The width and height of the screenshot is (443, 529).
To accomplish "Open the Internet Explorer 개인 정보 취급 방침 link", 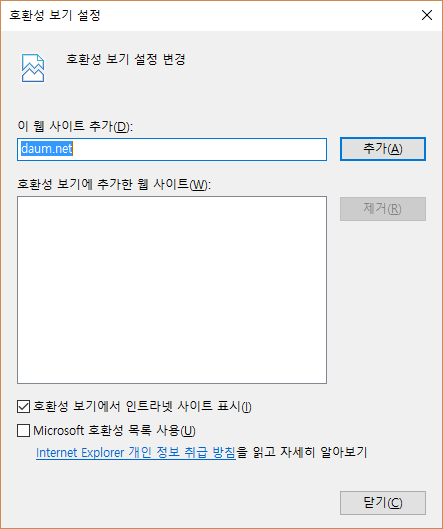I will [136, 452].
